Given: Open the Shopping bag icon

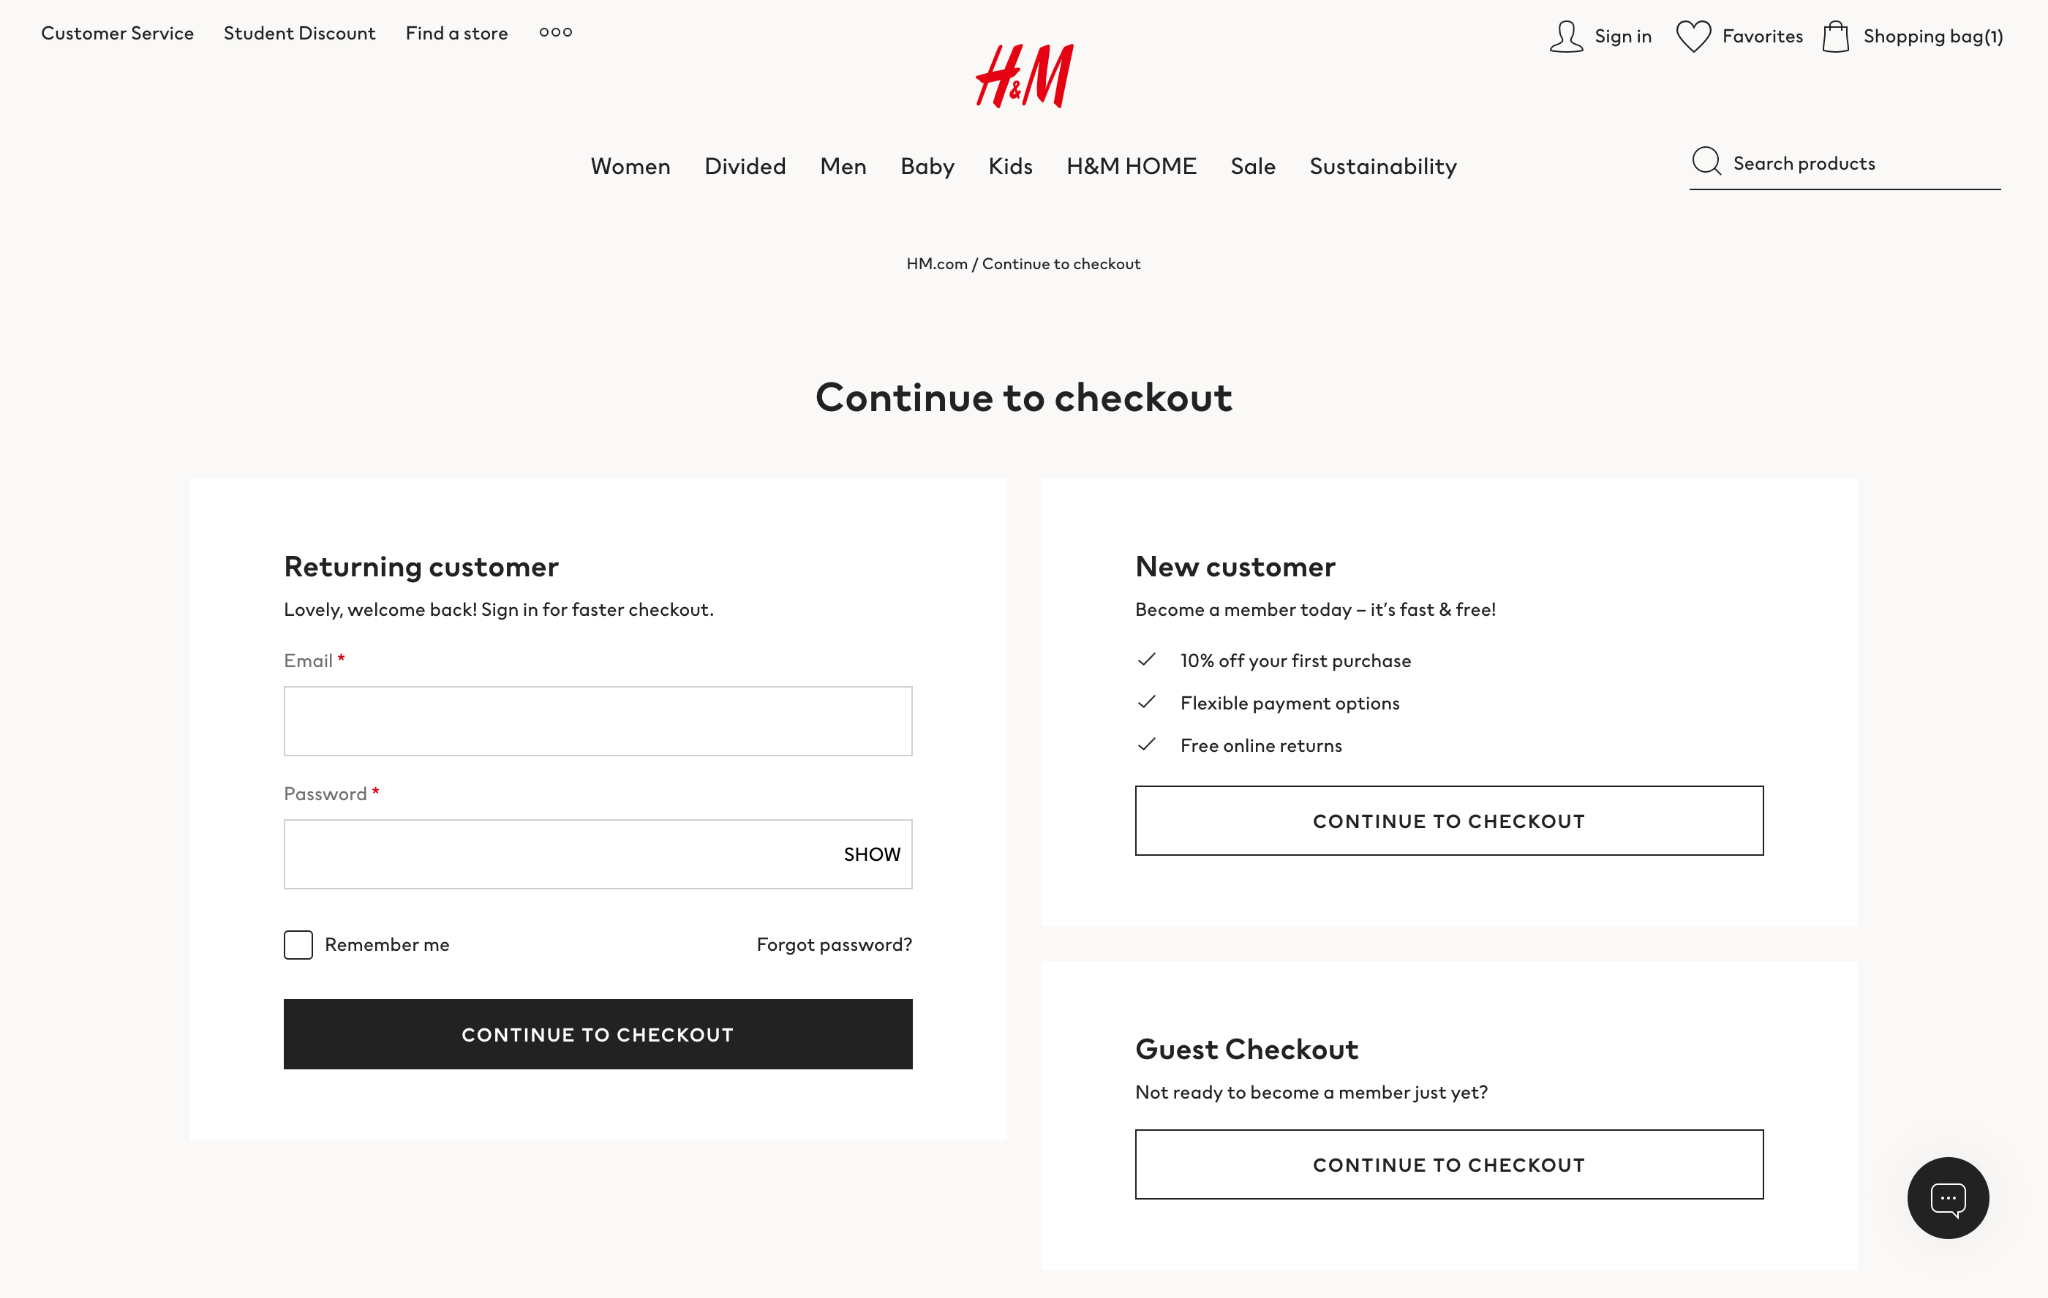Looking at the screenshot, I should pos(1837,35).
